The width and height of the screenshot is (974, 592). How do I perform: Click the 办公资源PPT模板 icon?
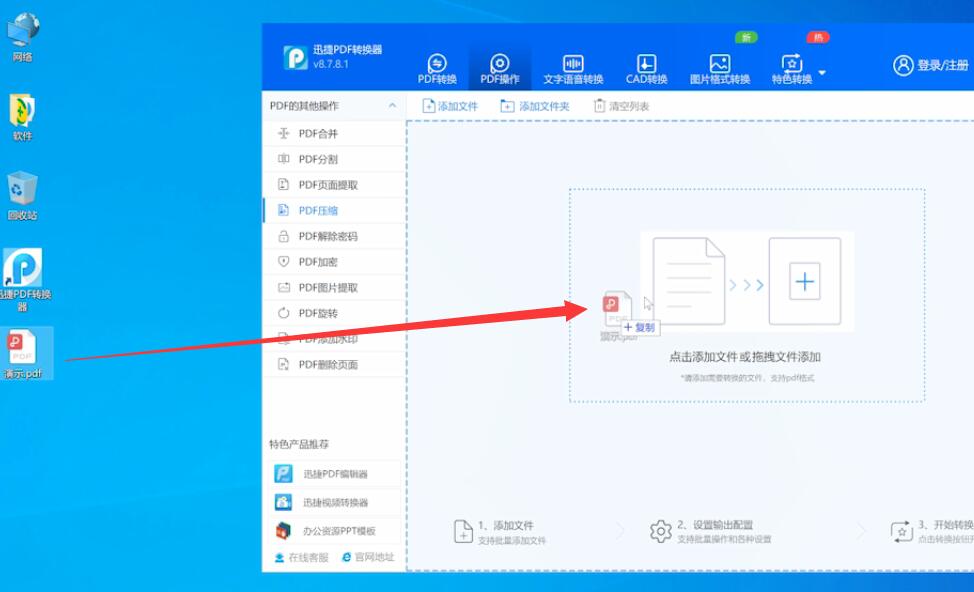pos(283,531)
